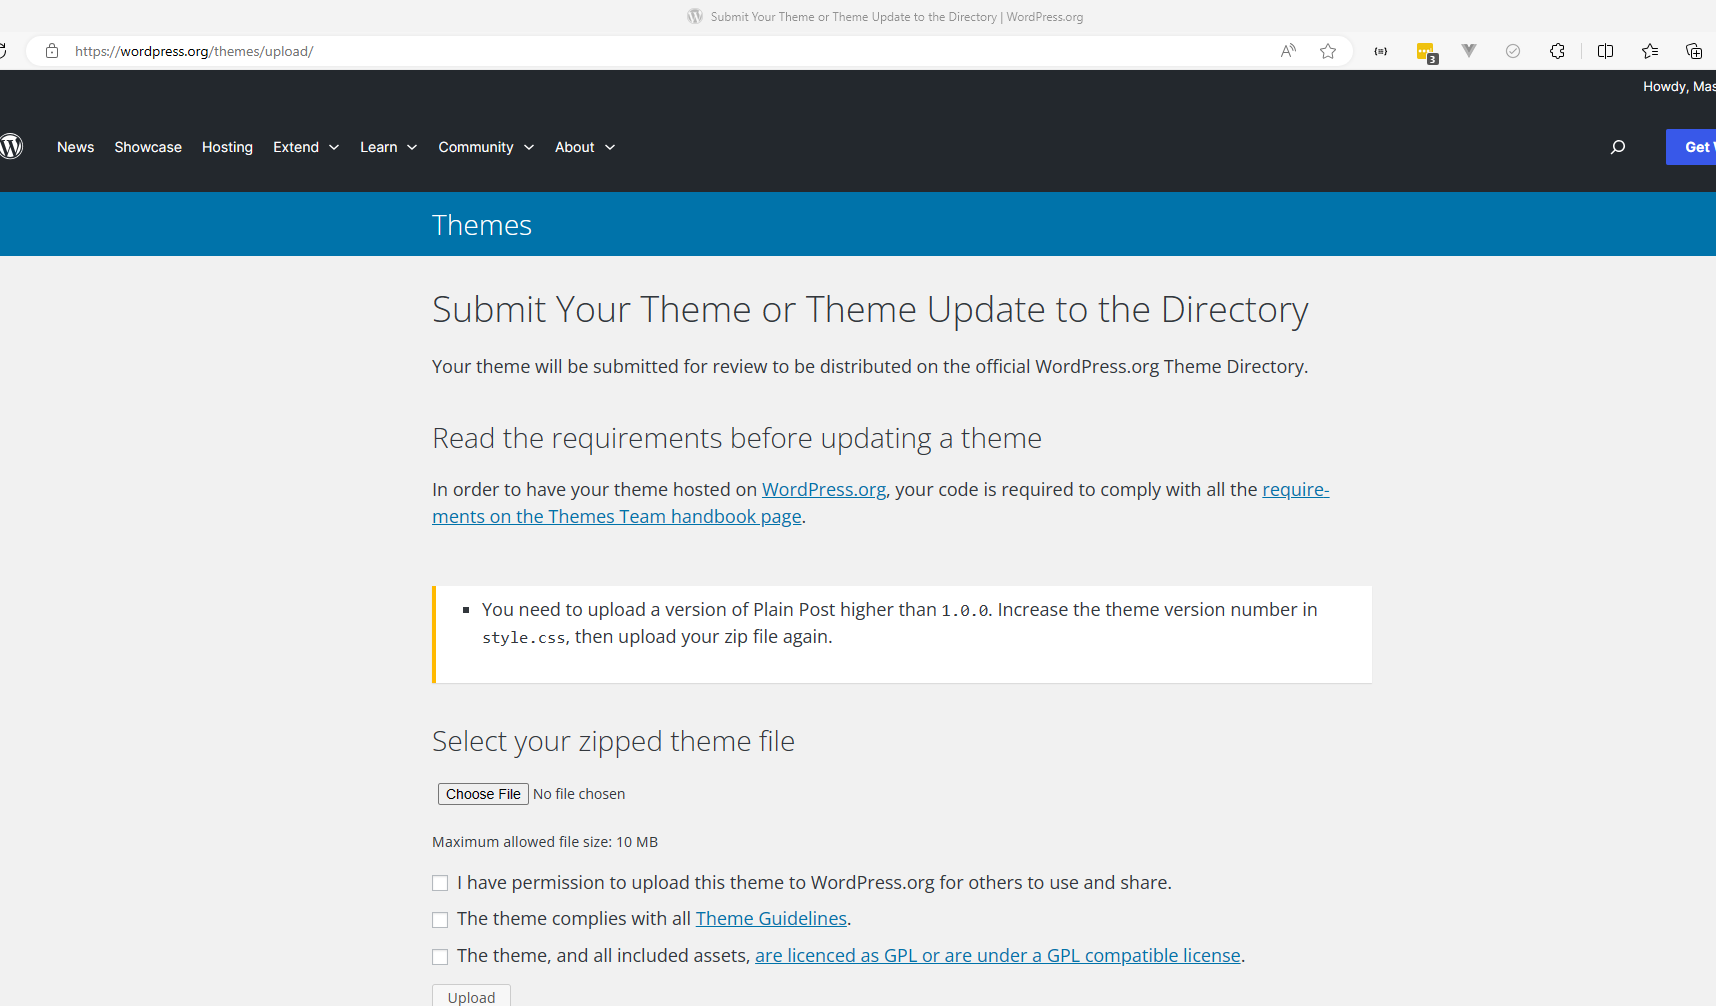This screenshot has height=1006, width=1716.
Task: Click the Howdy account greeting
Action: click(x=1680, y=86)
